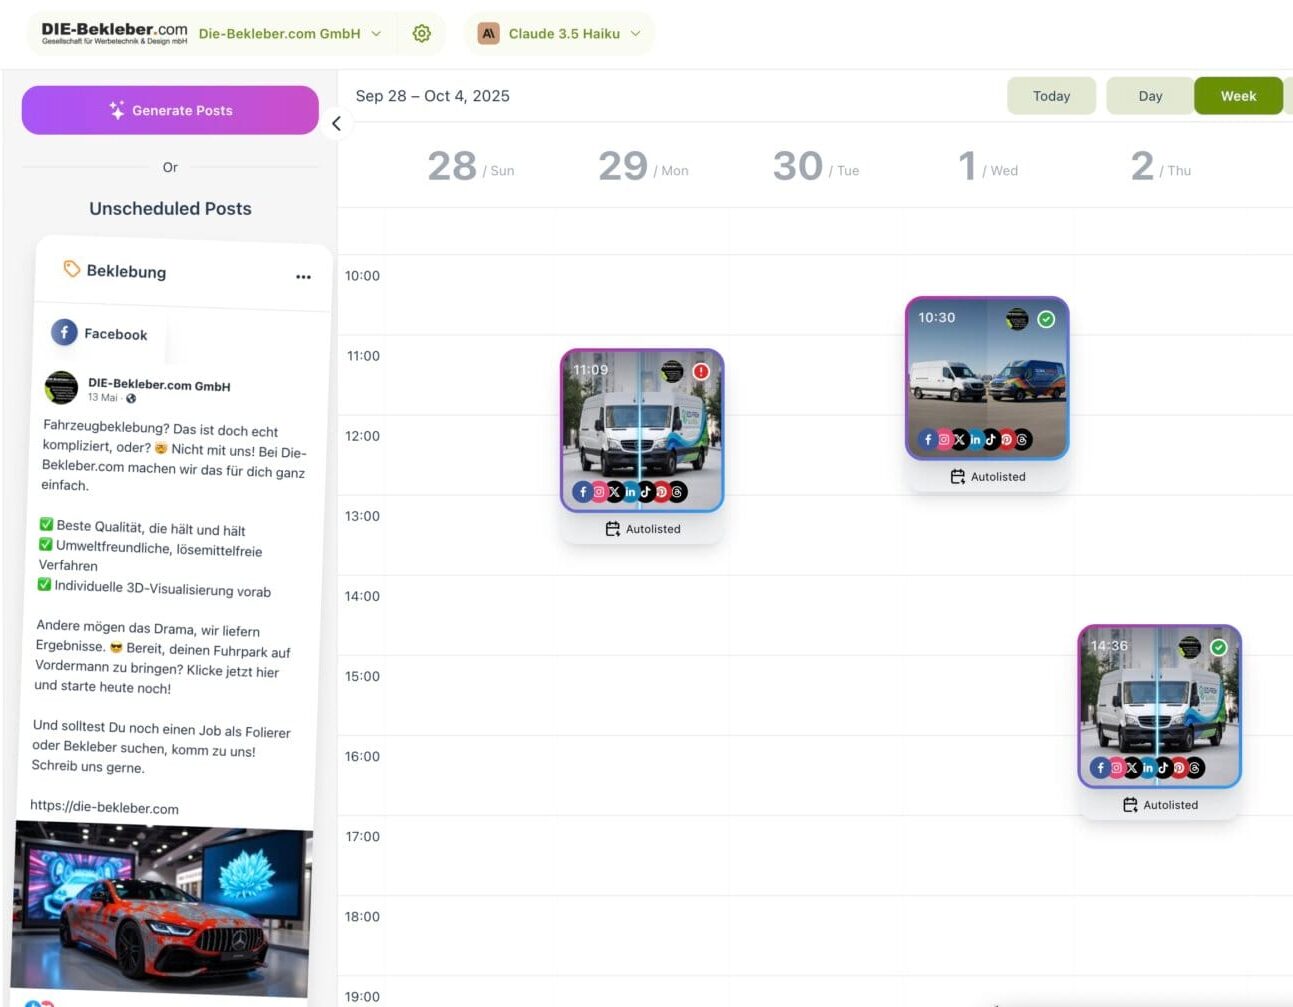The height and width of the screenshot is (1007, 1293).
Task: Click the TikTok icon on the 11:09 post
Action: coord(646,492)
